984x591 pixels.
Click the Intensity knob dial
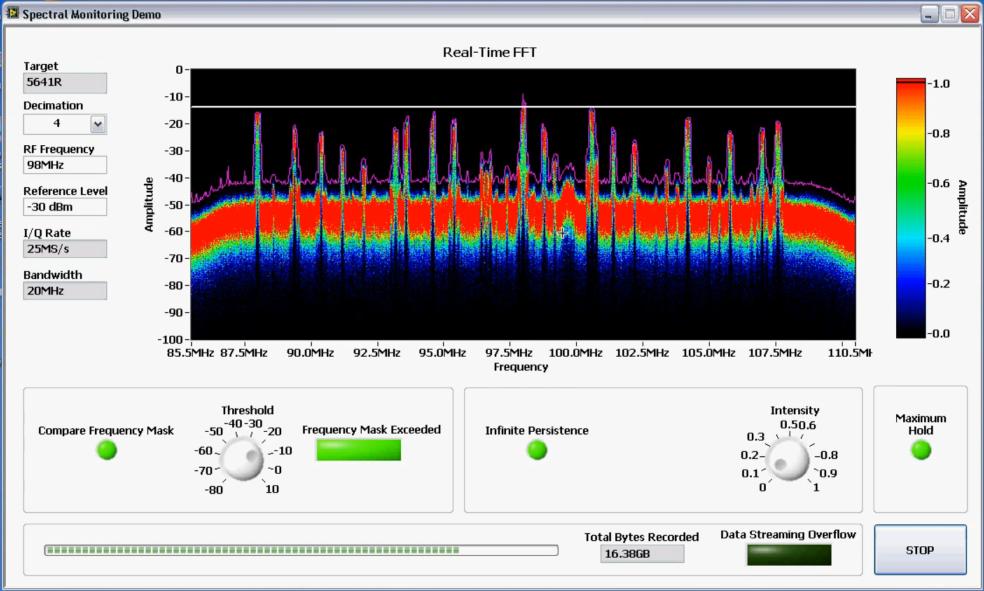click(x=789, y=460)
